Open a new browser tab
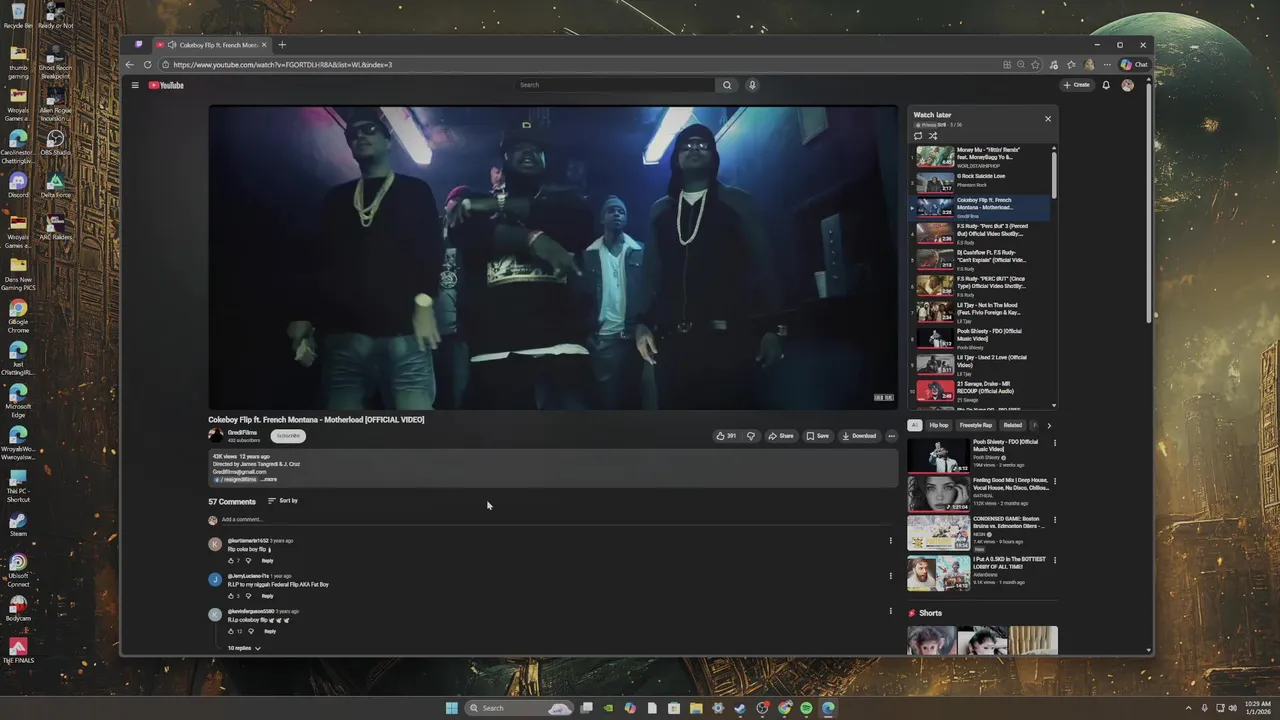 282,45
